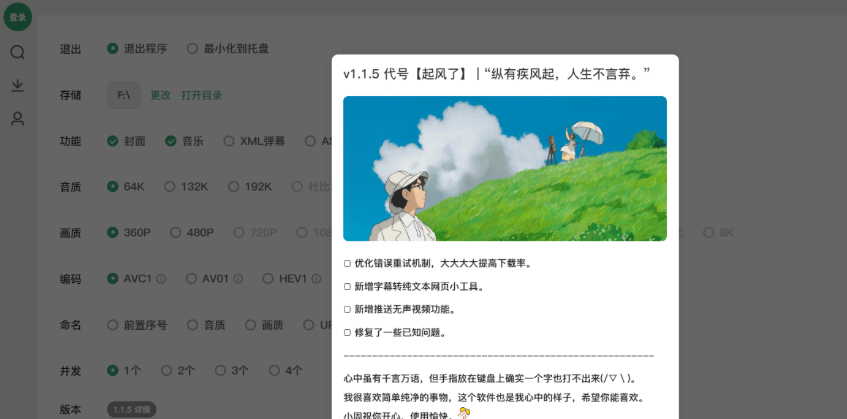Screen dimensions: 847x419
Task: Click the 新增字幕转纯文本网页小工具 line
Action: pos(414,287)
